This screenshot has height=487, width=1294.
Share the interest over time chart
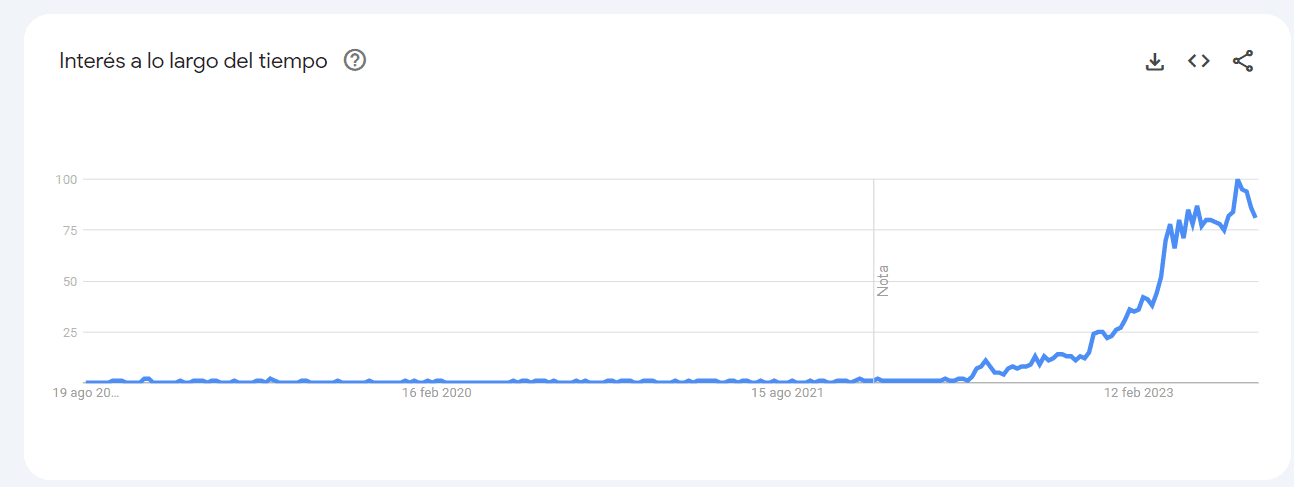[1243, 61]
